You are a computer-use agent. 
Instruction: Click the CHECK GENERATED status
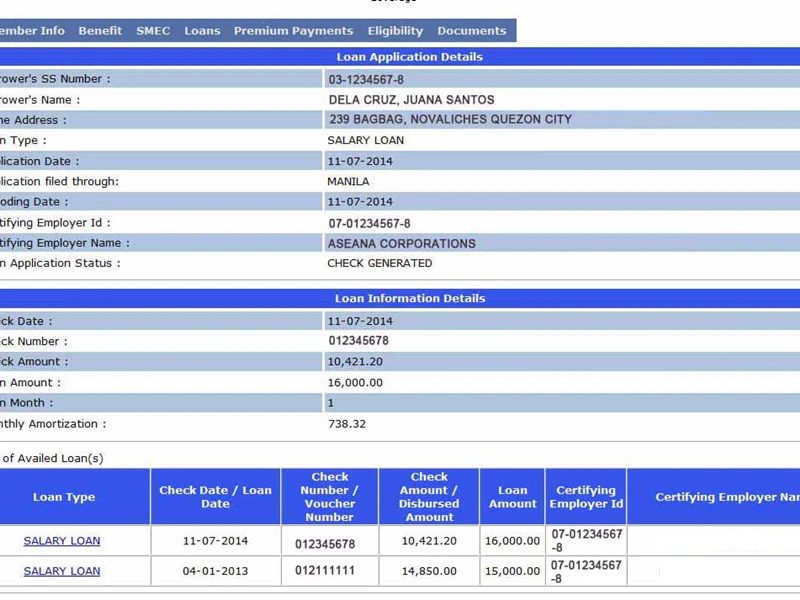380,263
